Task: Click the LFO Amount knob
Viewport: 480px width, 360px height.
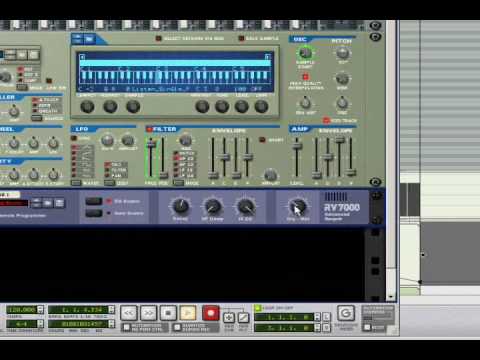Action: tap(128, 140)
